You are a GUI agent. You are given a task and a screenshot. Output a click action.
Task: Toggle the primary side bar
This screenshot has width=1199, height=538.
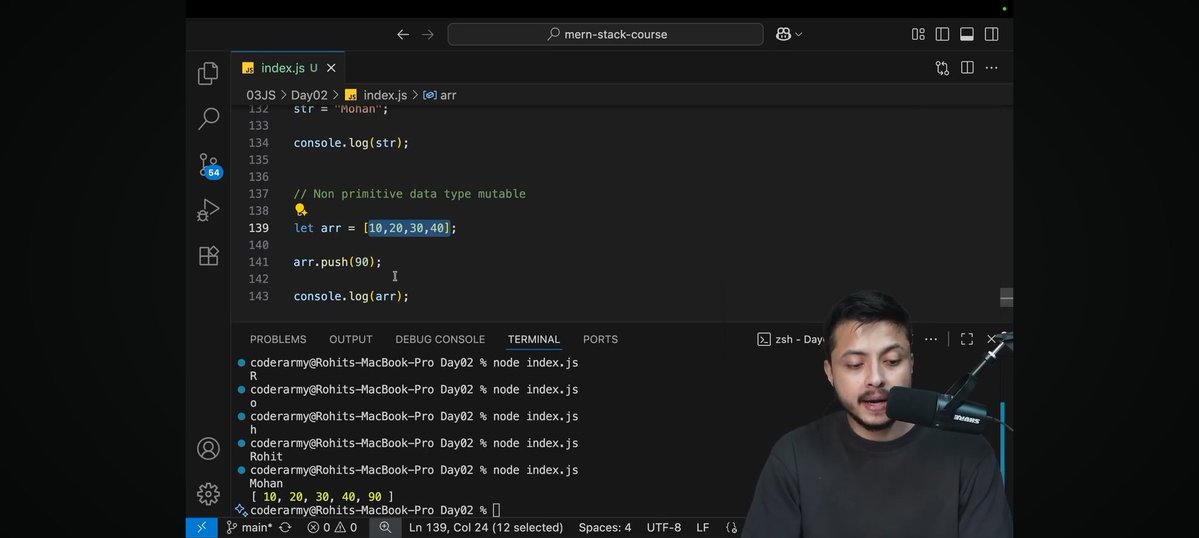click(942, 34)
